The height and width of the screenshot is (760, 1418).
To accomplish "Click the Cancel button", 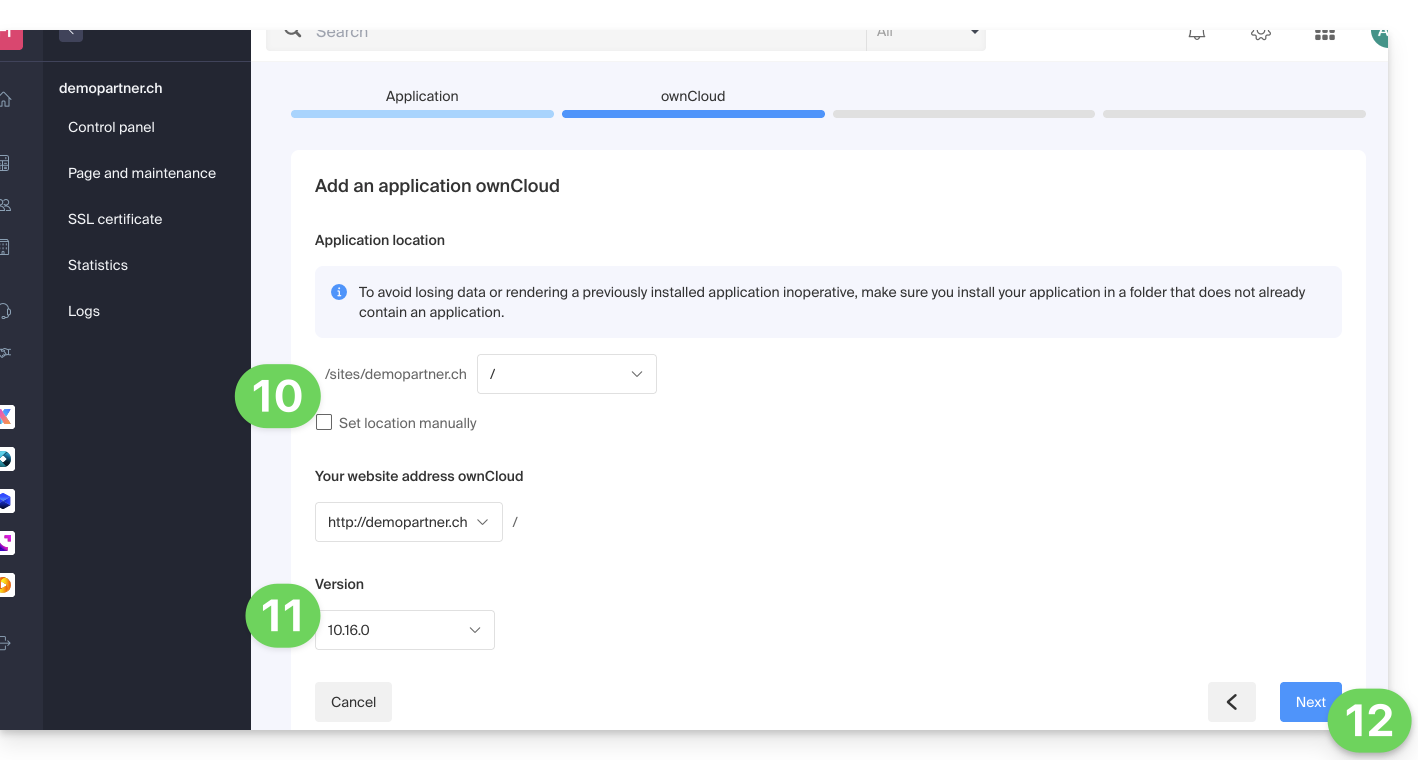I will point(353,702).
